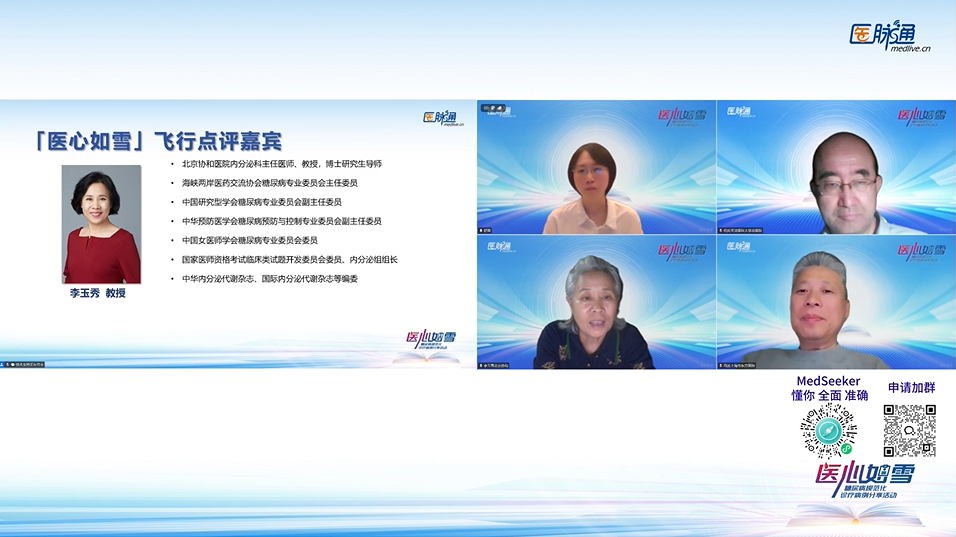Click the caption 李玉秀 教授 under the portrait

[98, 293]
